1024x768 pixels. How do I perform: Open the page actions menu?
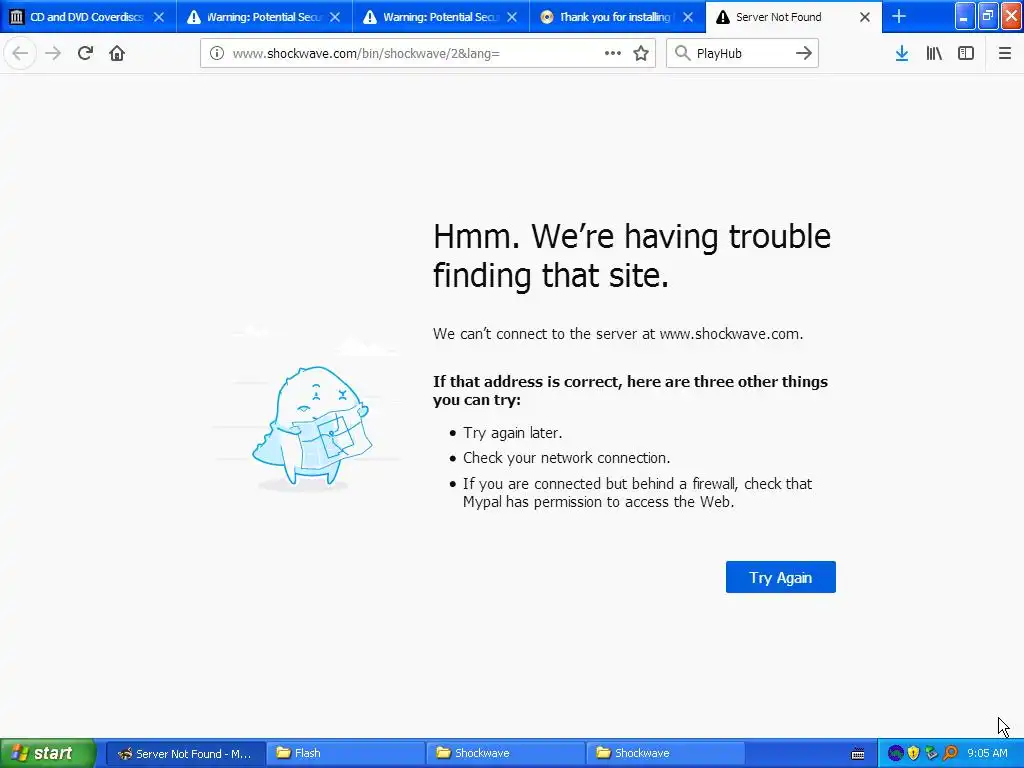click(x=613, y=54)
